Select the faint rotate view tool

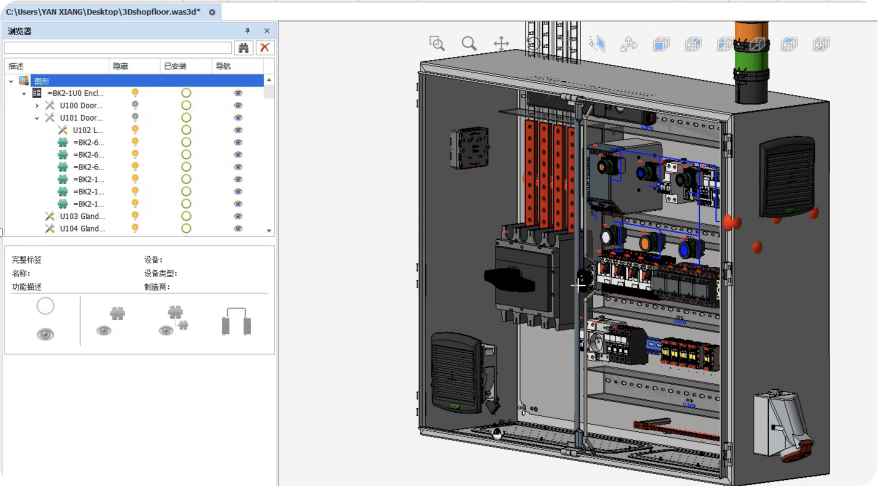pos(534,43)
